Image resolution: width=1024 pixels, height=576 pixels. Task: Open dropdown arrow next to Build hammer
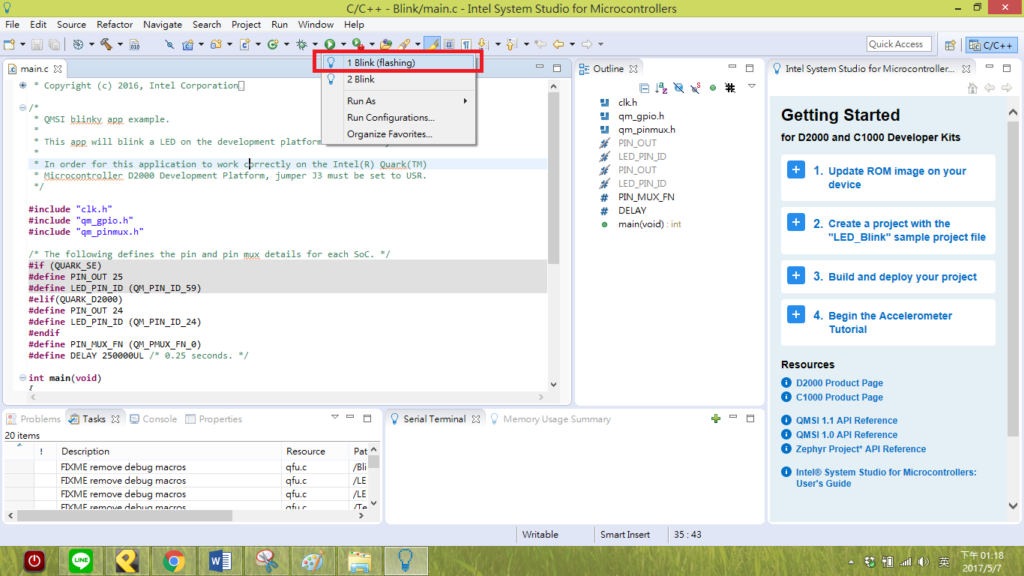[120, 44]
